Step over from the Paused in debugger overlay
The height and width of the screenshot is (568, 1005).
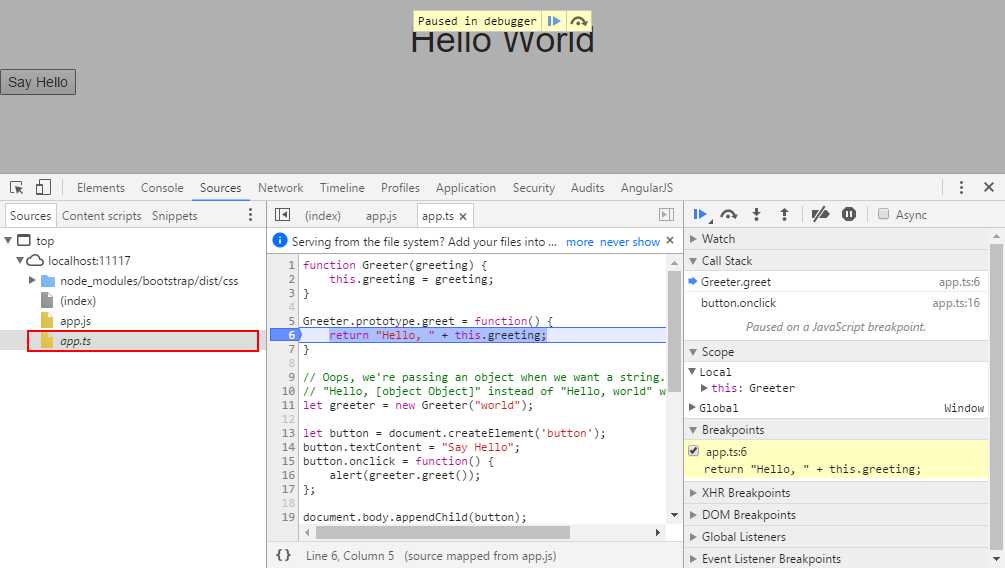click(x=578, y=21)
